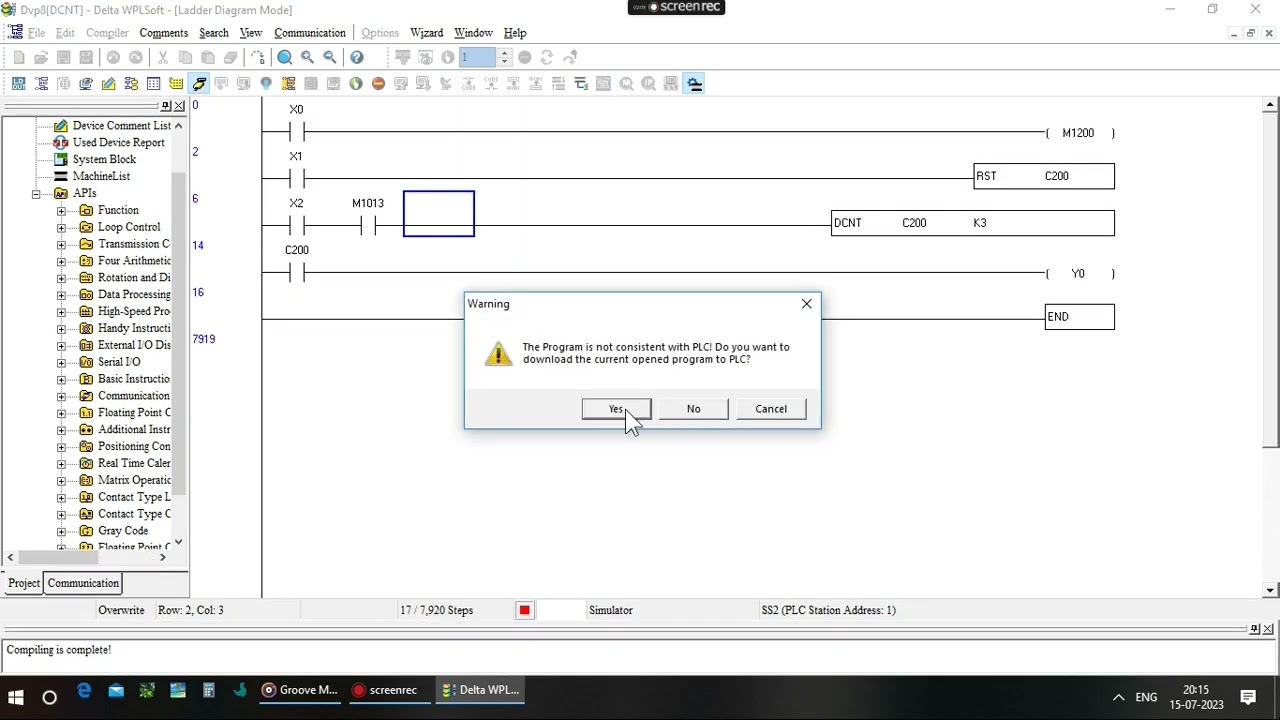Select MachineList in tree

tap(101, 177)
